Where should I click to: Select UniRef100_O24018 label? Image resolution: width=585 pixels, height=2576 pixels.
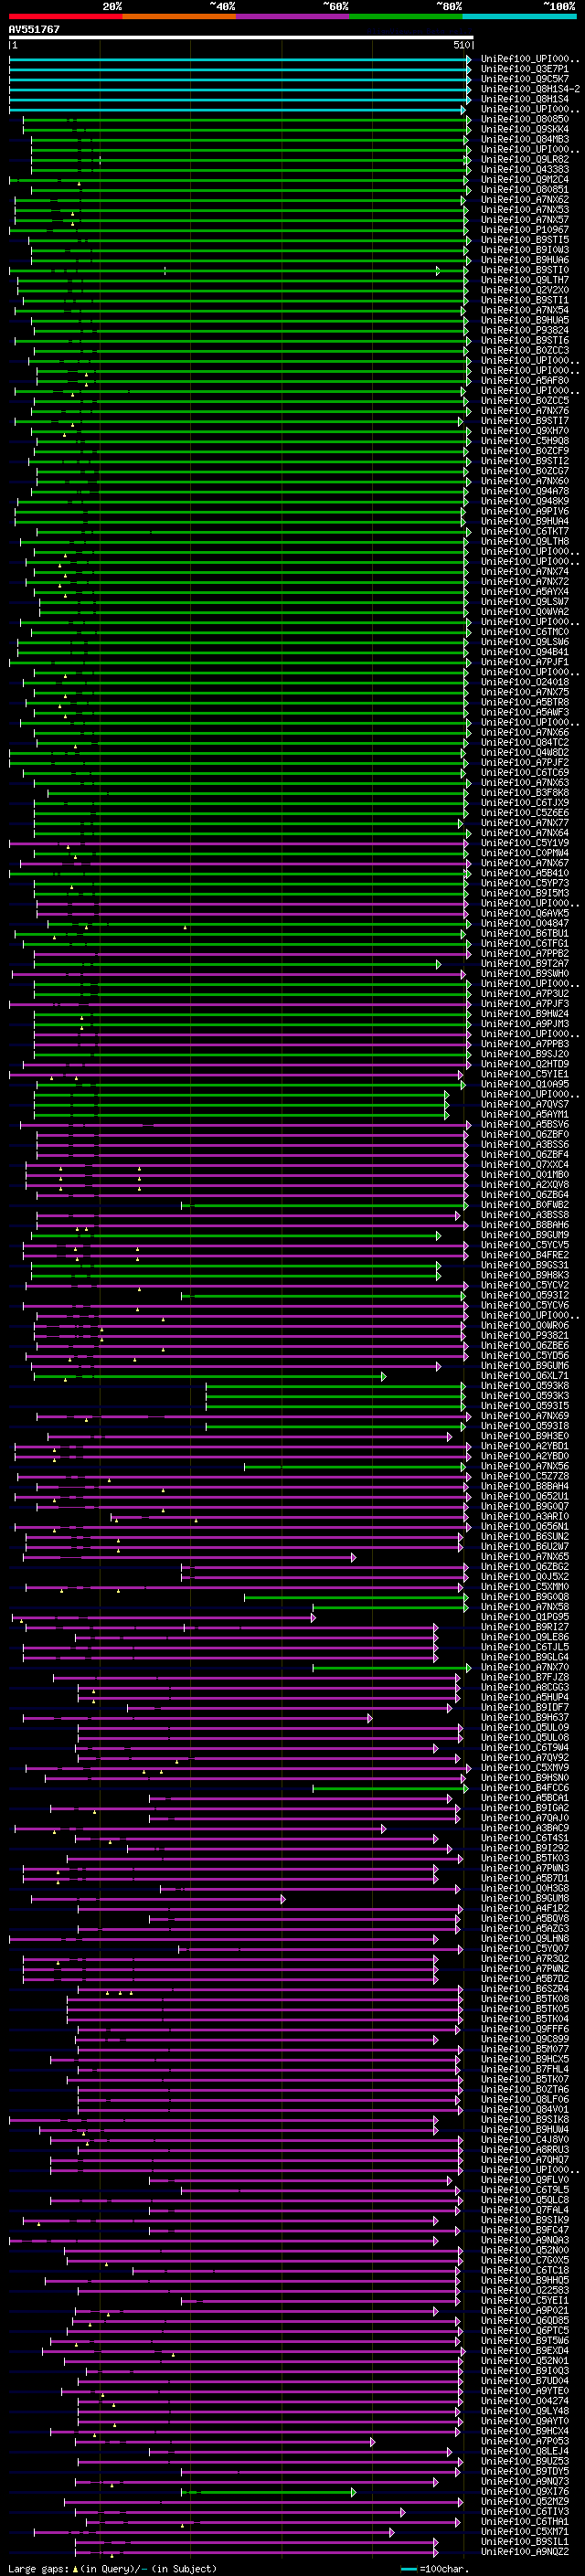coord(525,682)
